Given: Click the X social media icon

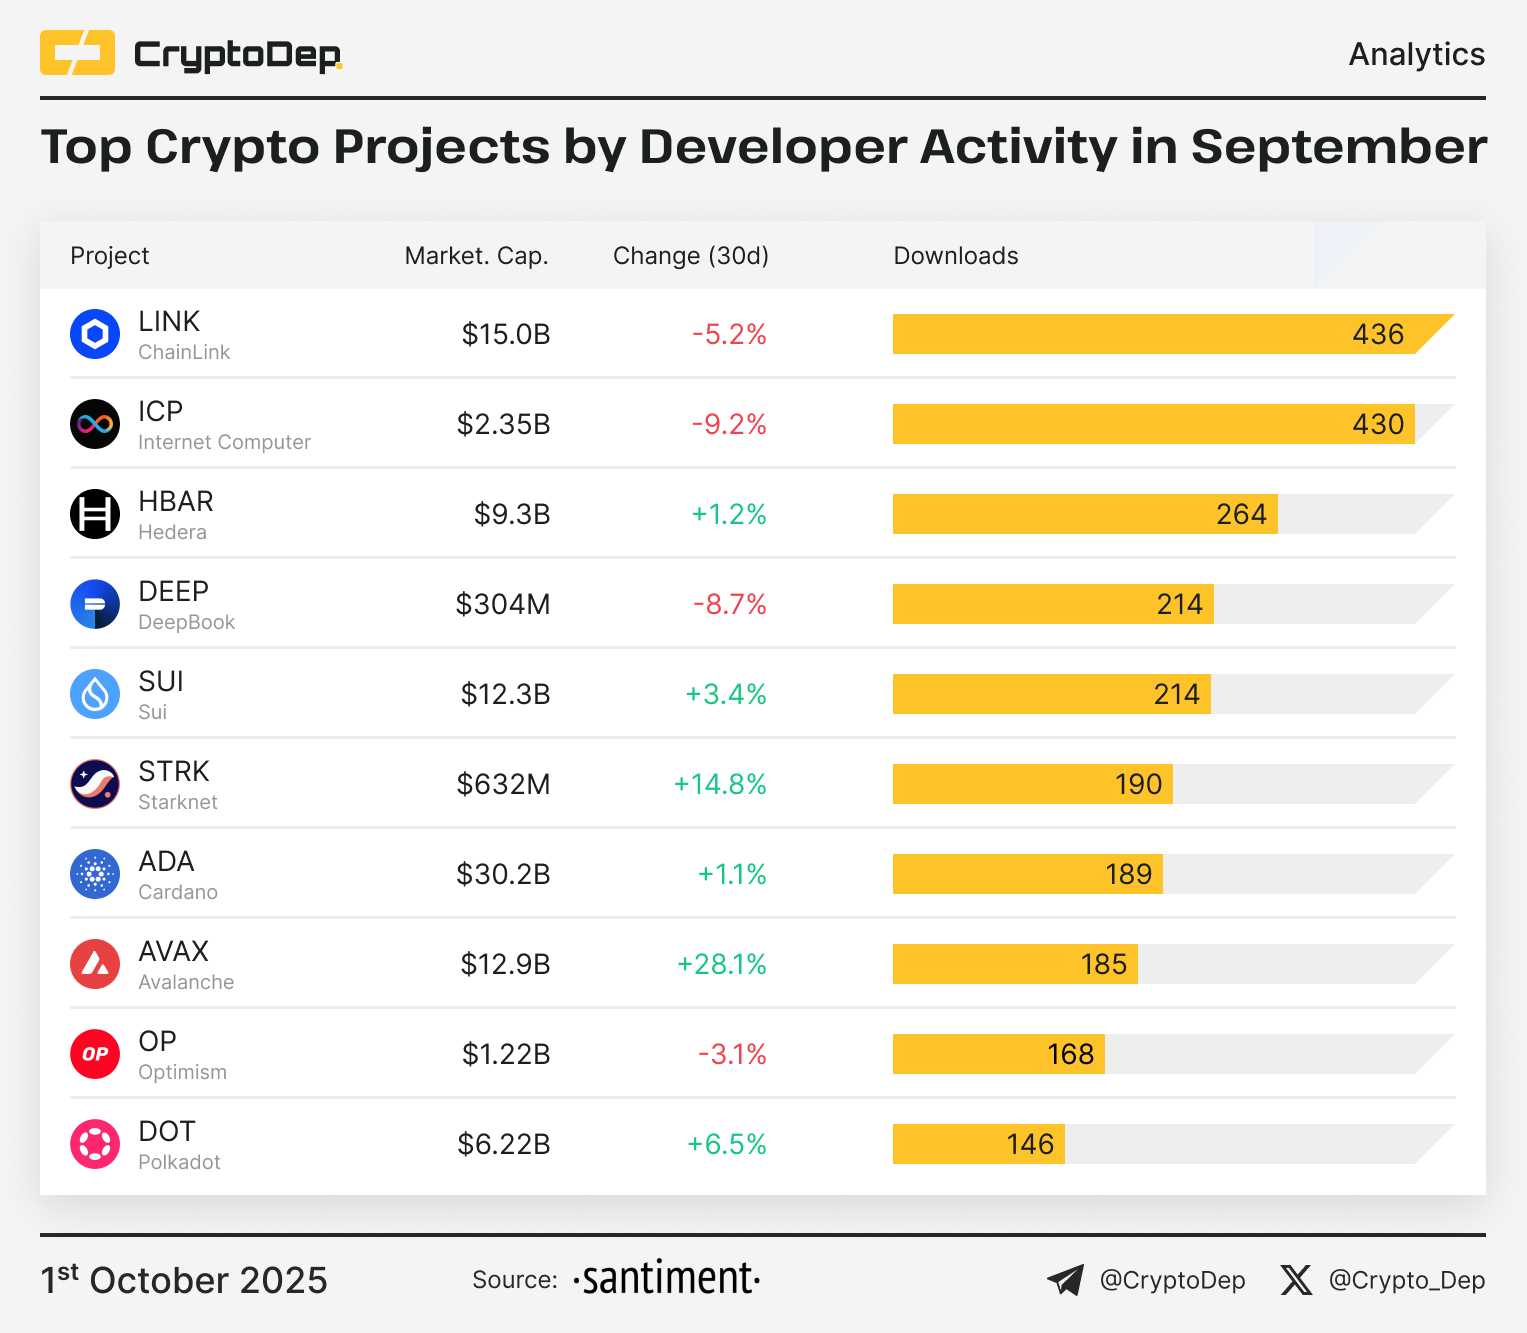Looking at the screenshot, I should click(1296, 1280).
